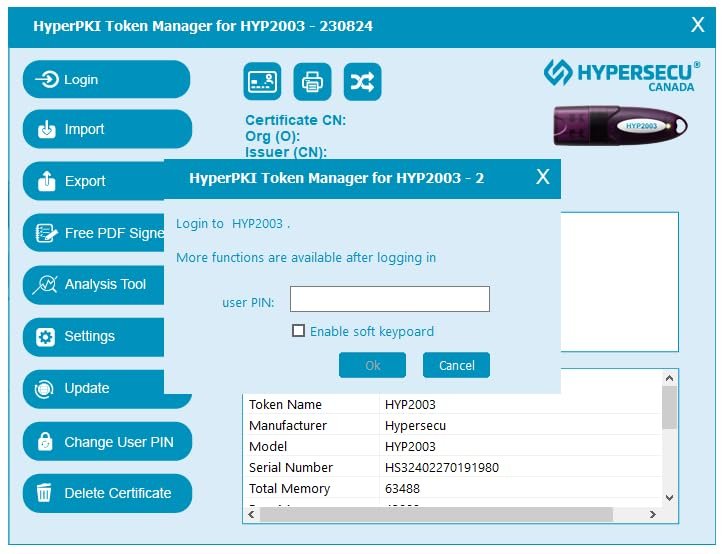The height and width of the screenshot is (554, 724).
Task: Select the Serial Number row
Action: [450, 467]
